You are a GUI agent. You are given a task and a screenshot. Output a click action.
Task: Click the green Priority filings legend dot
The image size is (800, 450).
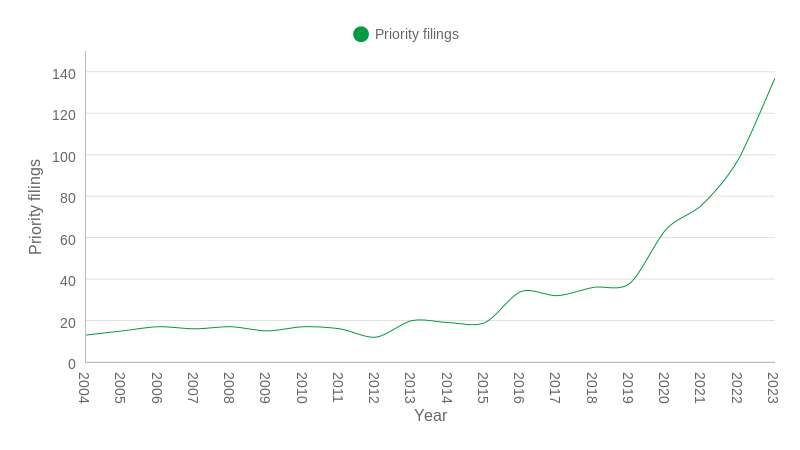[x=361, y=34]
